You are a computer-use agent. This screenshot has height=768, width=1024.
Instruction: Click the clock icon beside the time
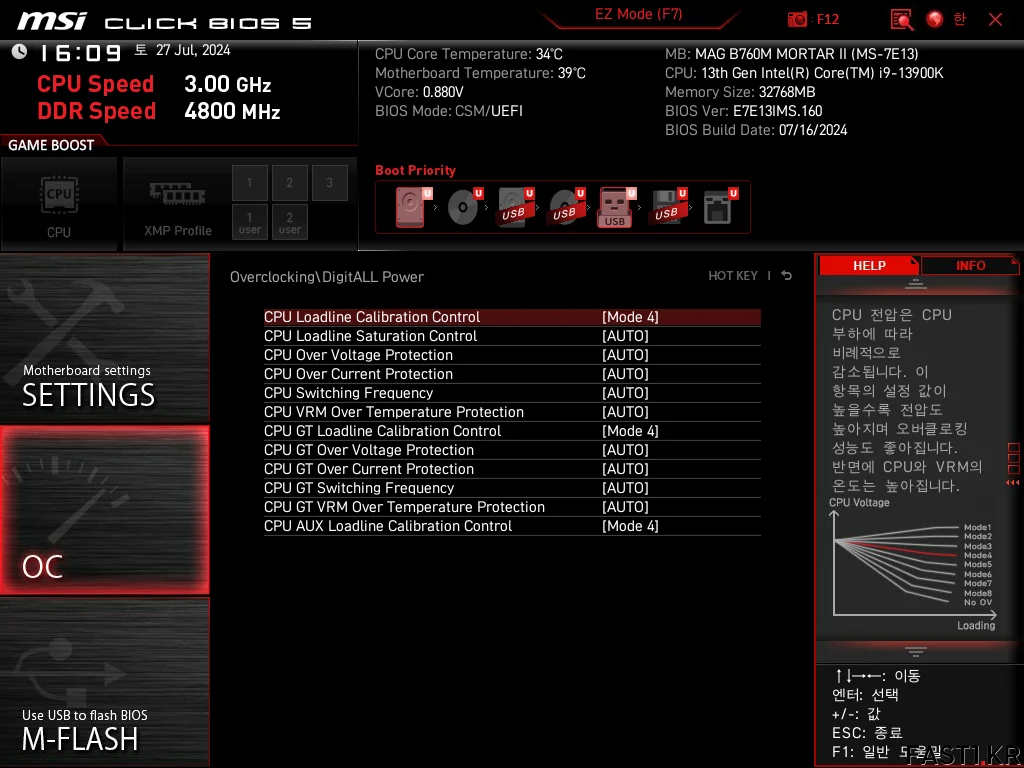19,51
